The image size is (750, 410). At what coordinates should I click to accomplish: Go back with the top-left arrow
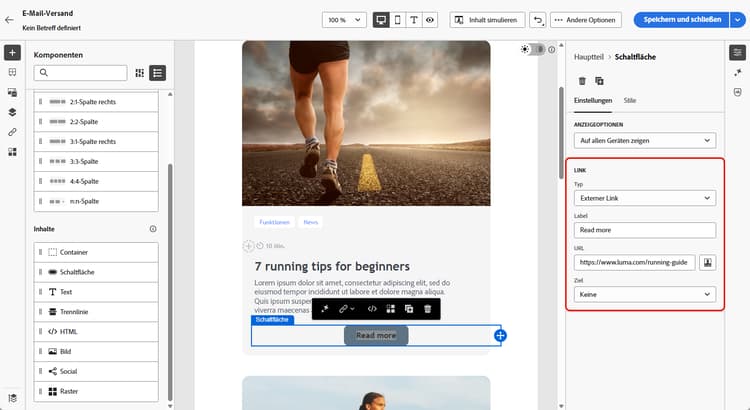[x=9, y=20]
